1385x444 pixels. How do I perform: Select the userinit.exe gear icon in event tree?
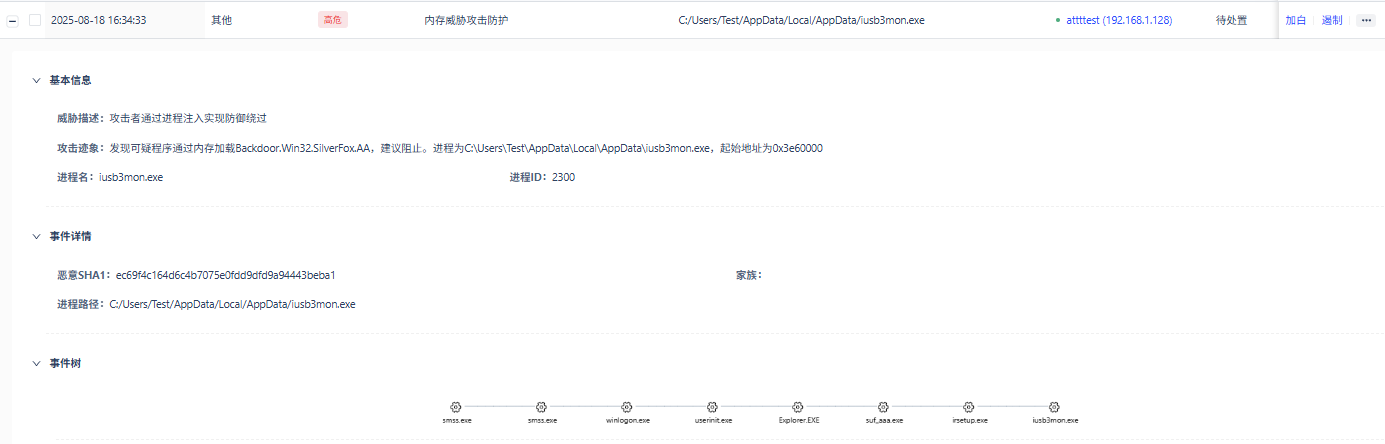click(713, 407)
